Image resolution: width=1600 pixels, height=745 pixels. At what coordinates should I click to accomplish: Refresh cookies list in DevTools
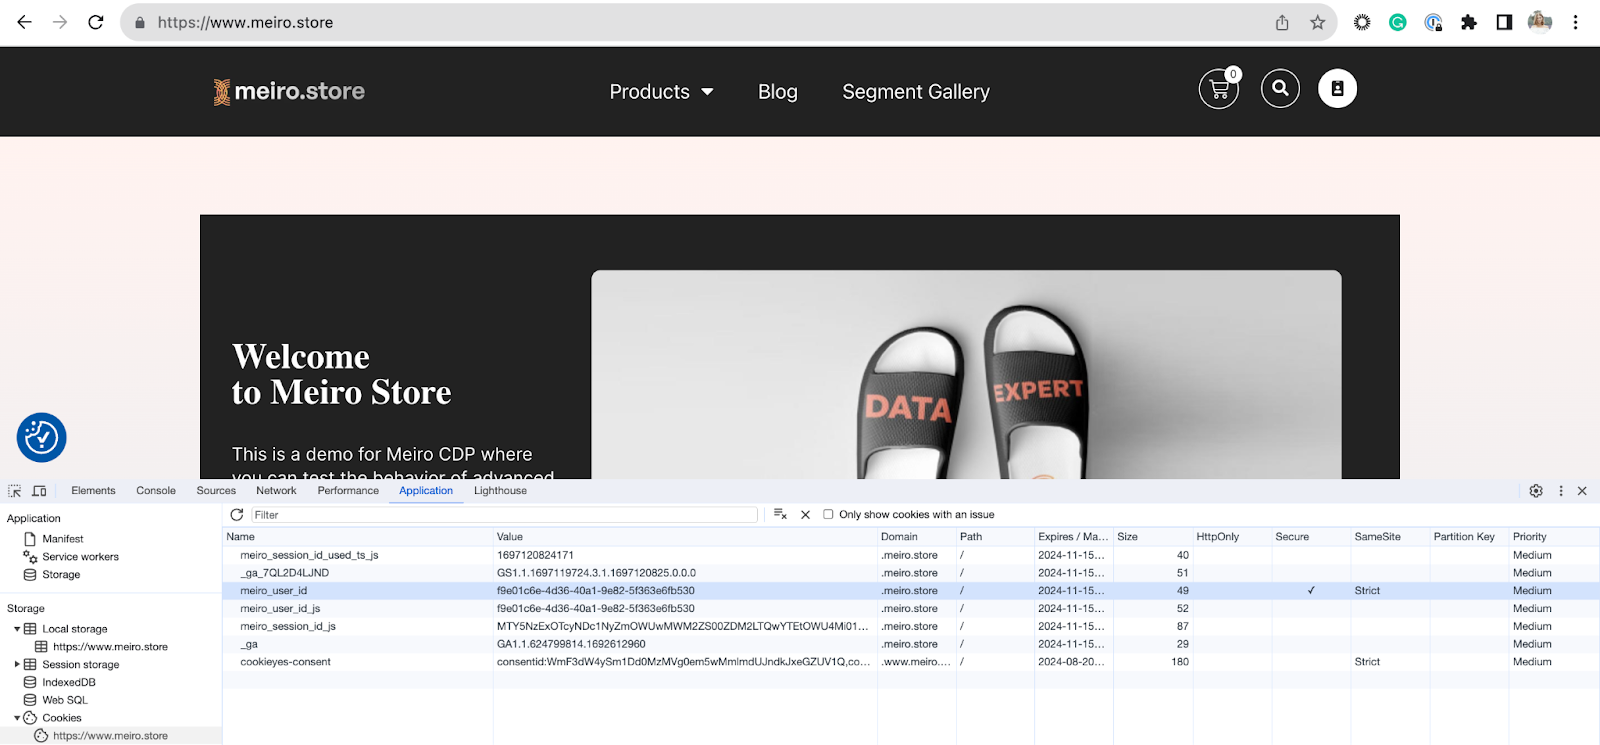coord(237,515)
